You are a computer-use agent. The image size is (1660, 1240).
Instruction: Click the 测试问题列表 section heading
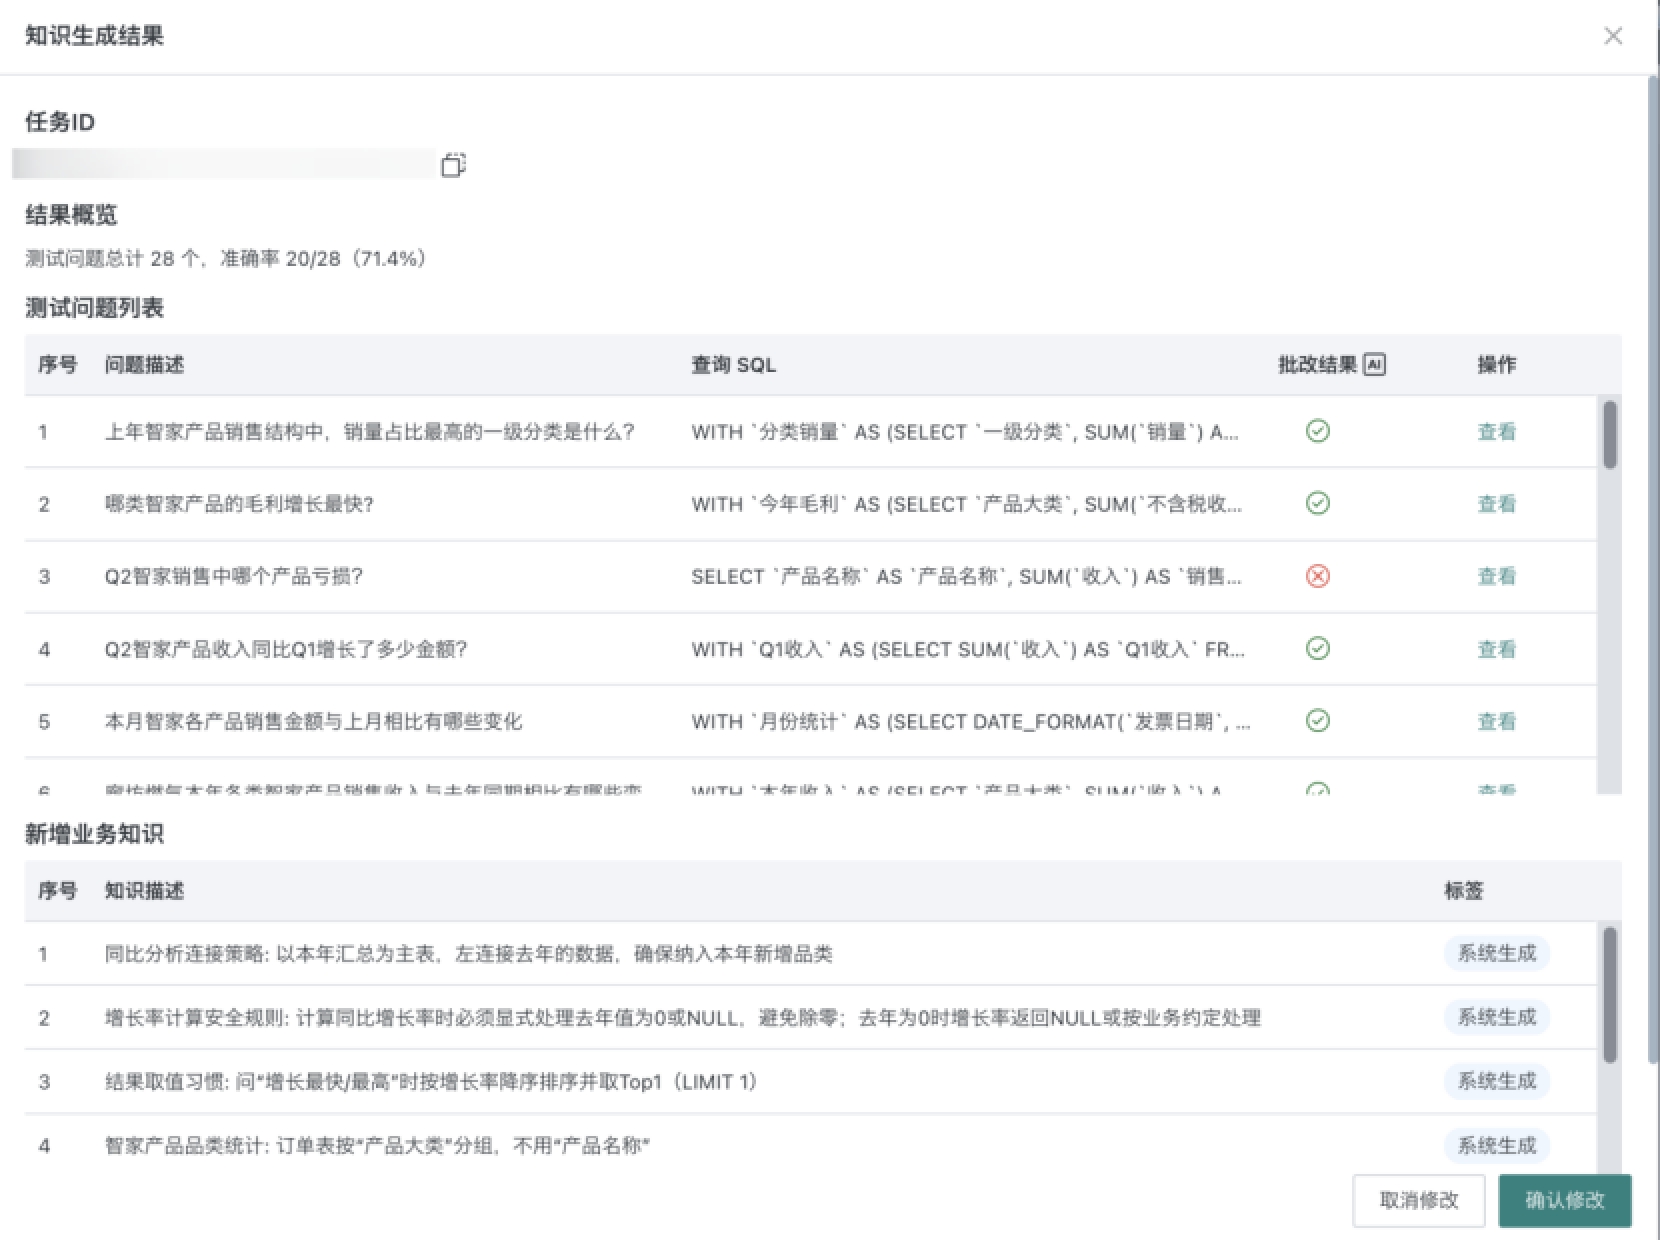94,308
